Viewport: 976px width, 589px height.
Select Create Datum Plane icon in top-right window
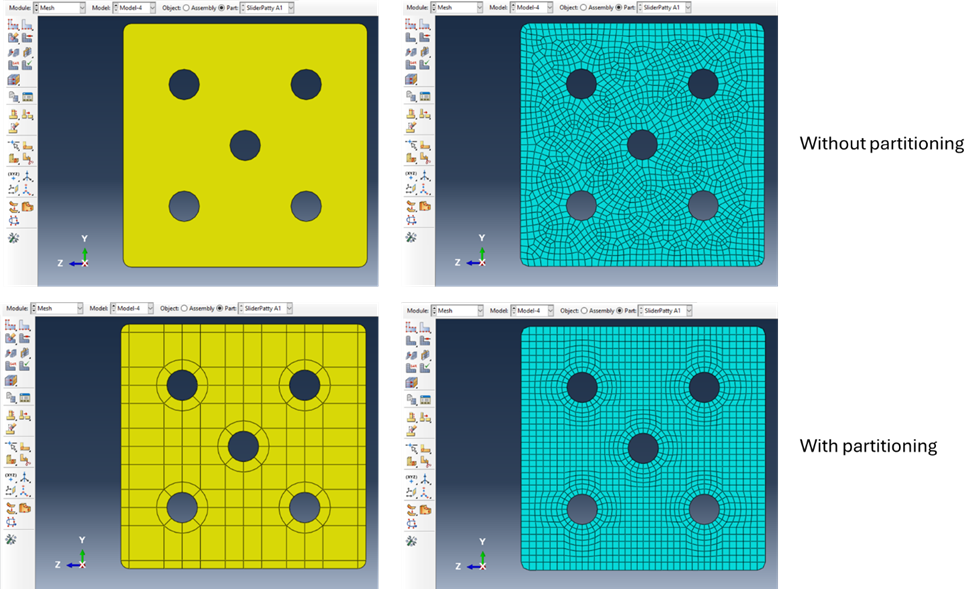click(411, 189)
